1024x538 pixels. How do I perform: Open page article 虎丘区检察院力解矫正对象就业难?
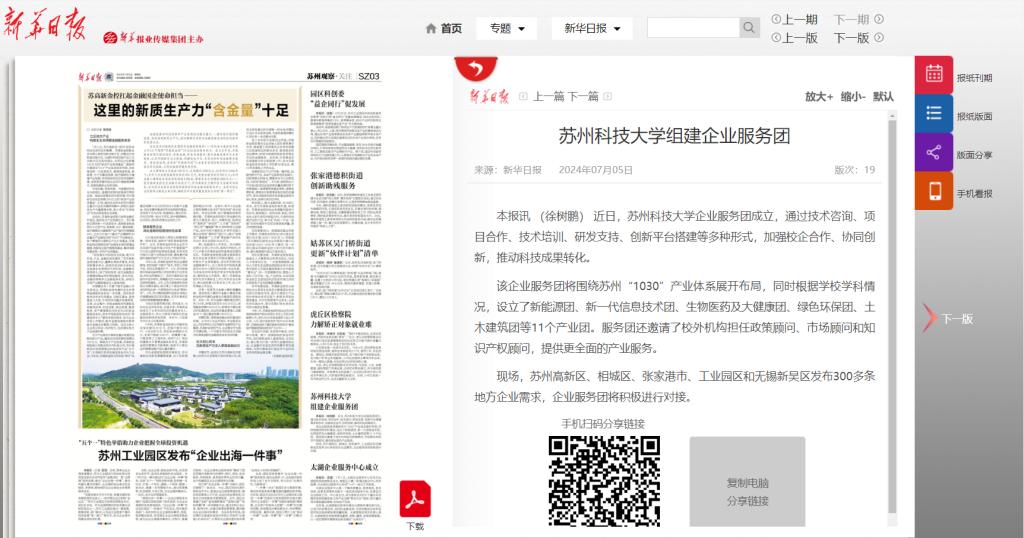341,319
